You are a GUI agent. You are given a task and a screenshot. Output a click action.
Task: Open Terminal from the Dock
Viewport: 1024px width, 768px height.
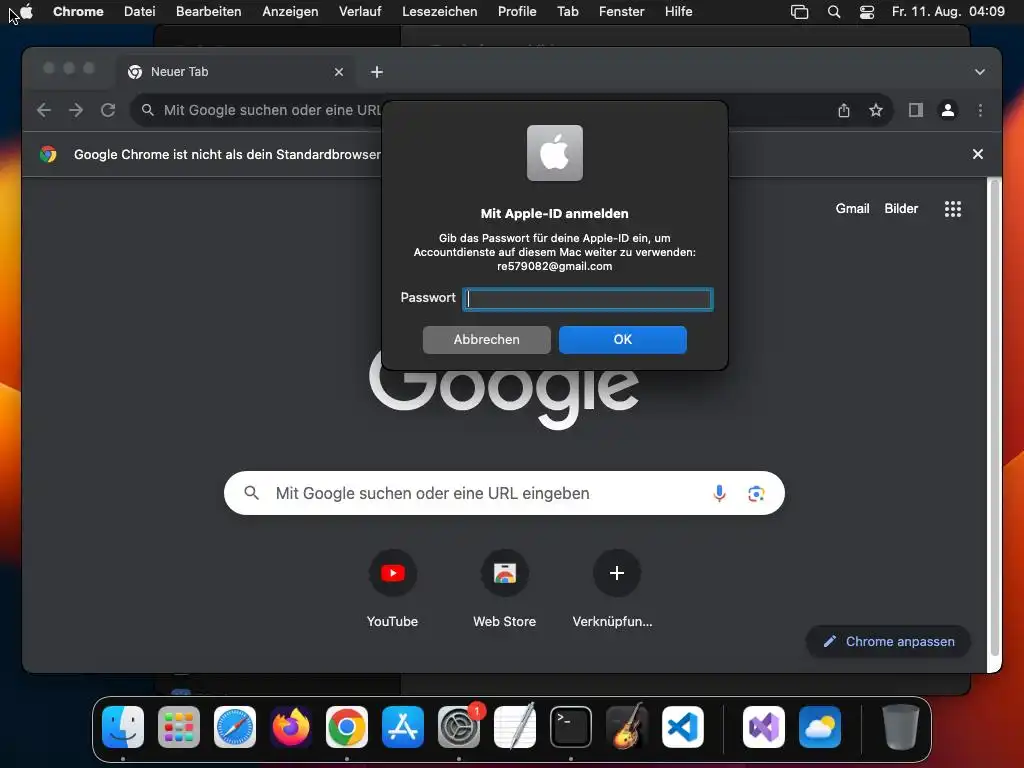click(x=571, y=727)
